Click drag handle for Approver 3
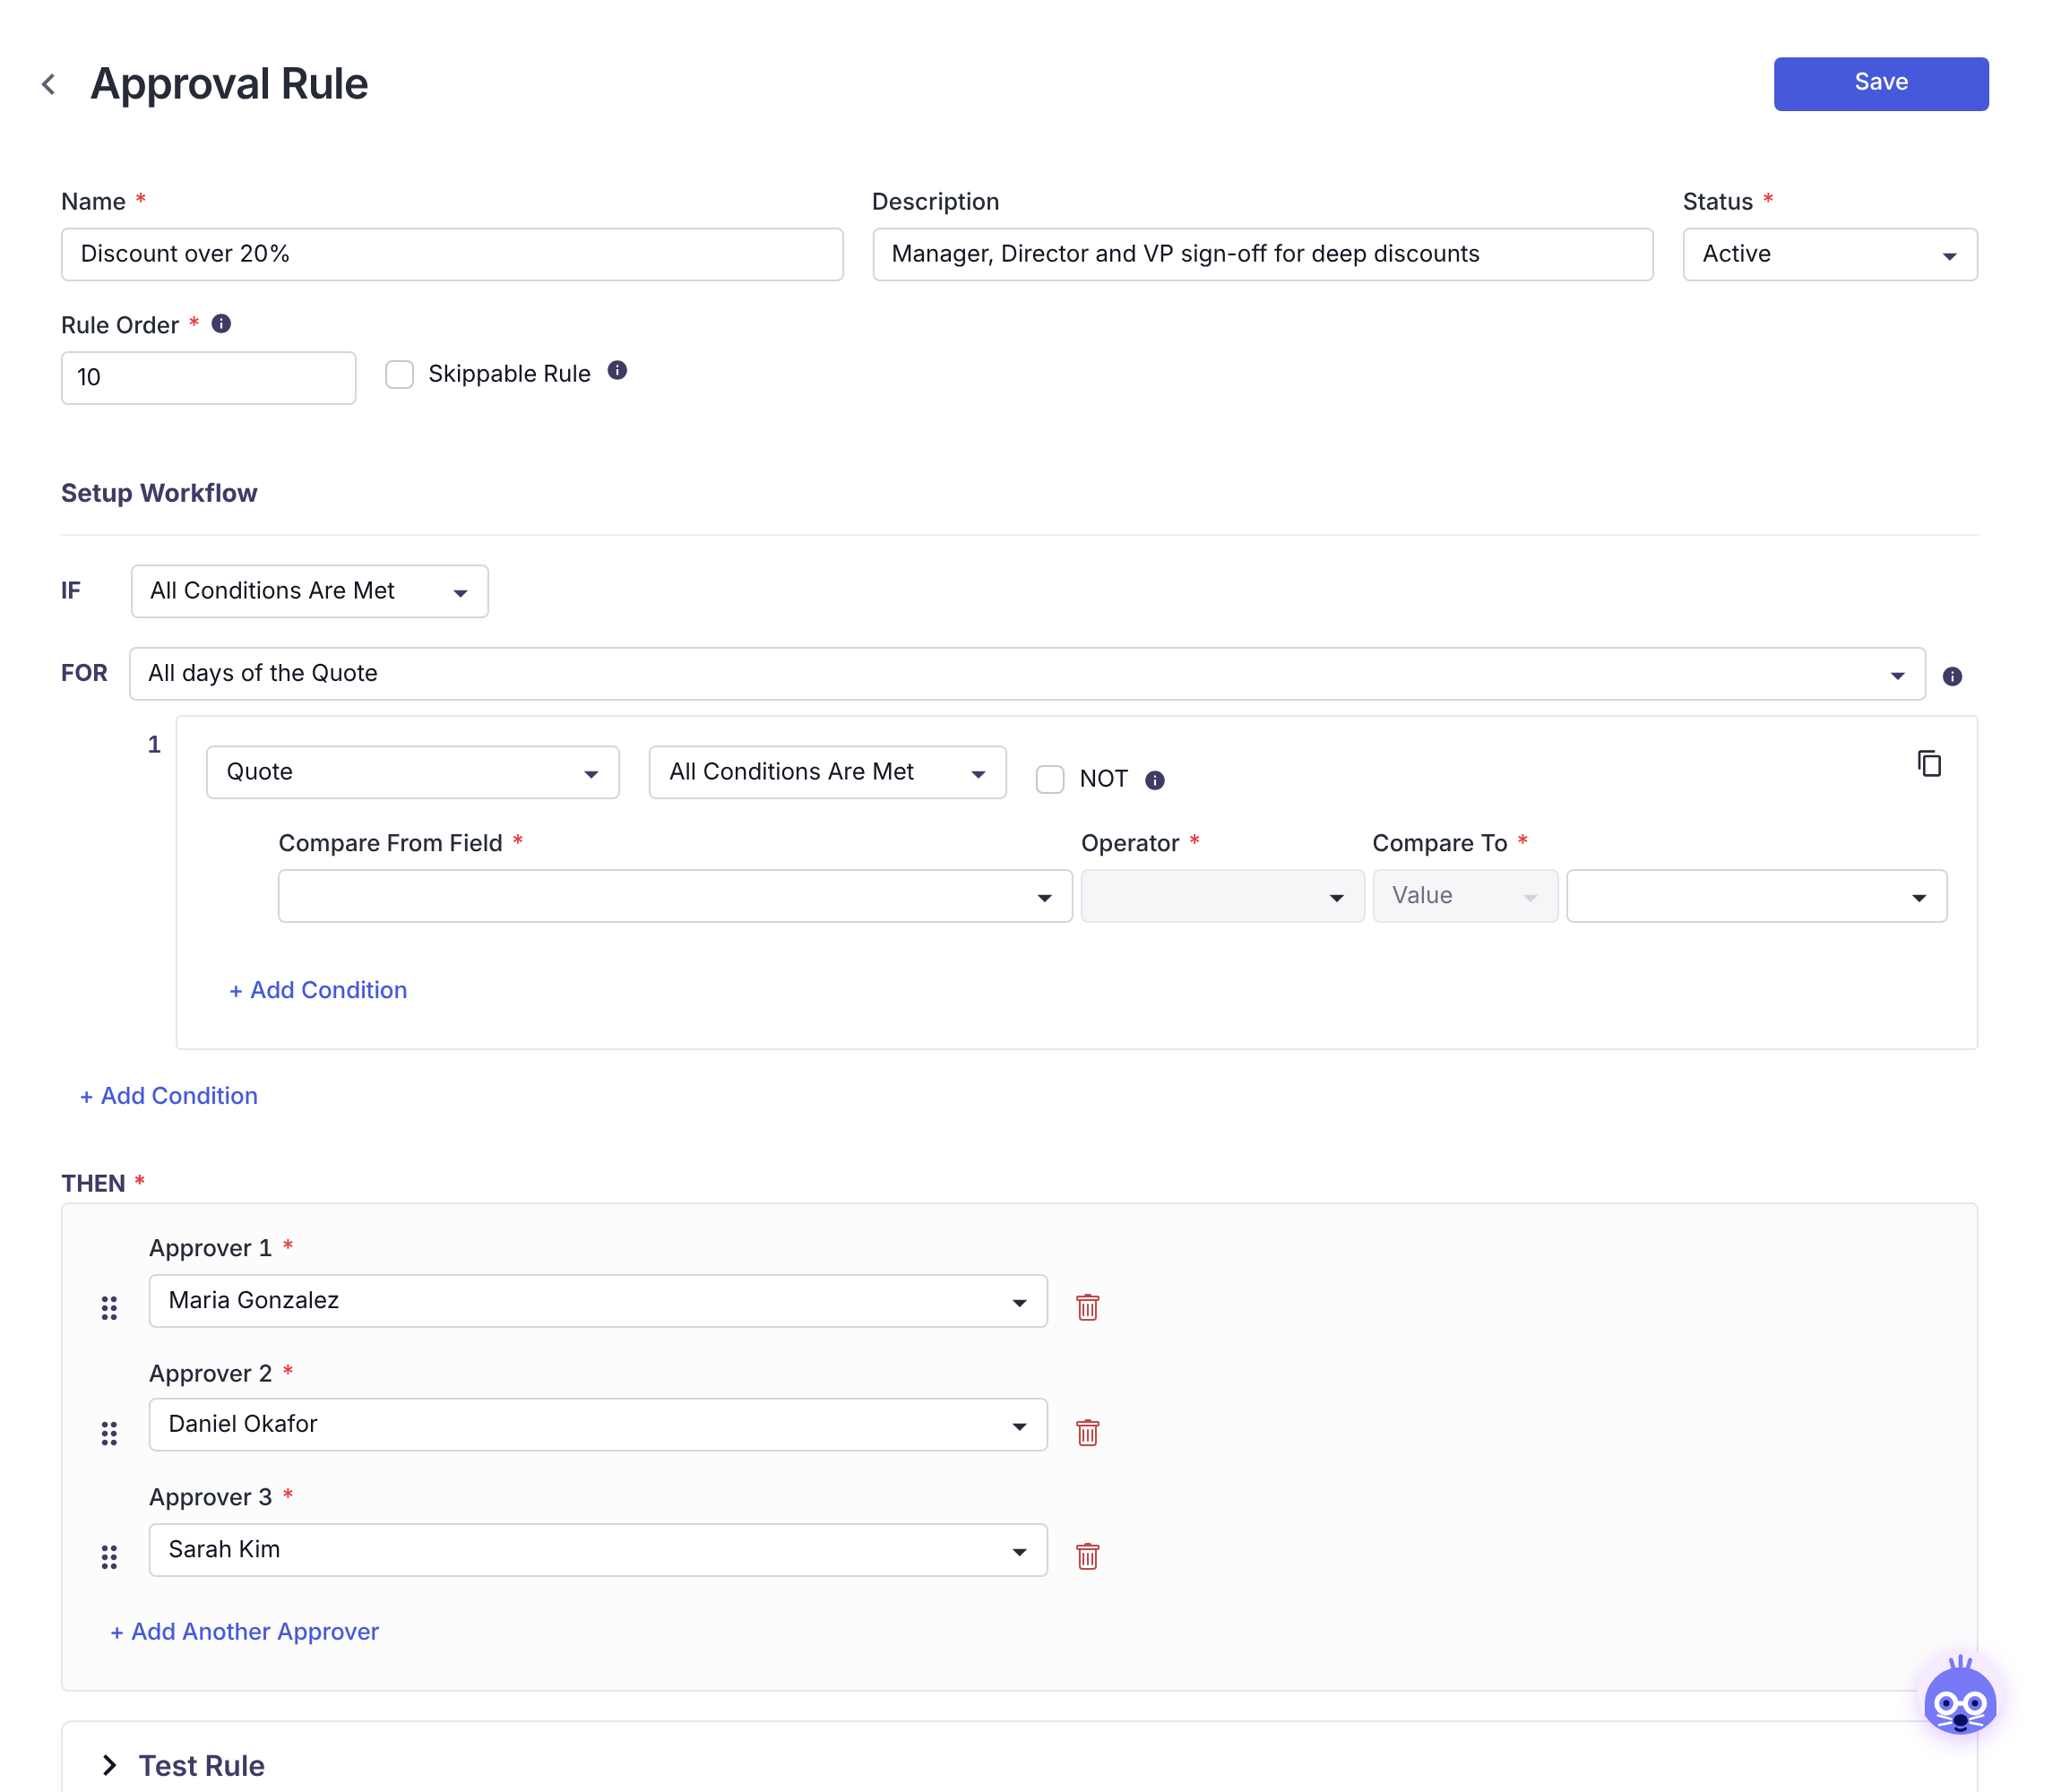The height and width of the screenshot is (1792, 2061). [109, 1557]
